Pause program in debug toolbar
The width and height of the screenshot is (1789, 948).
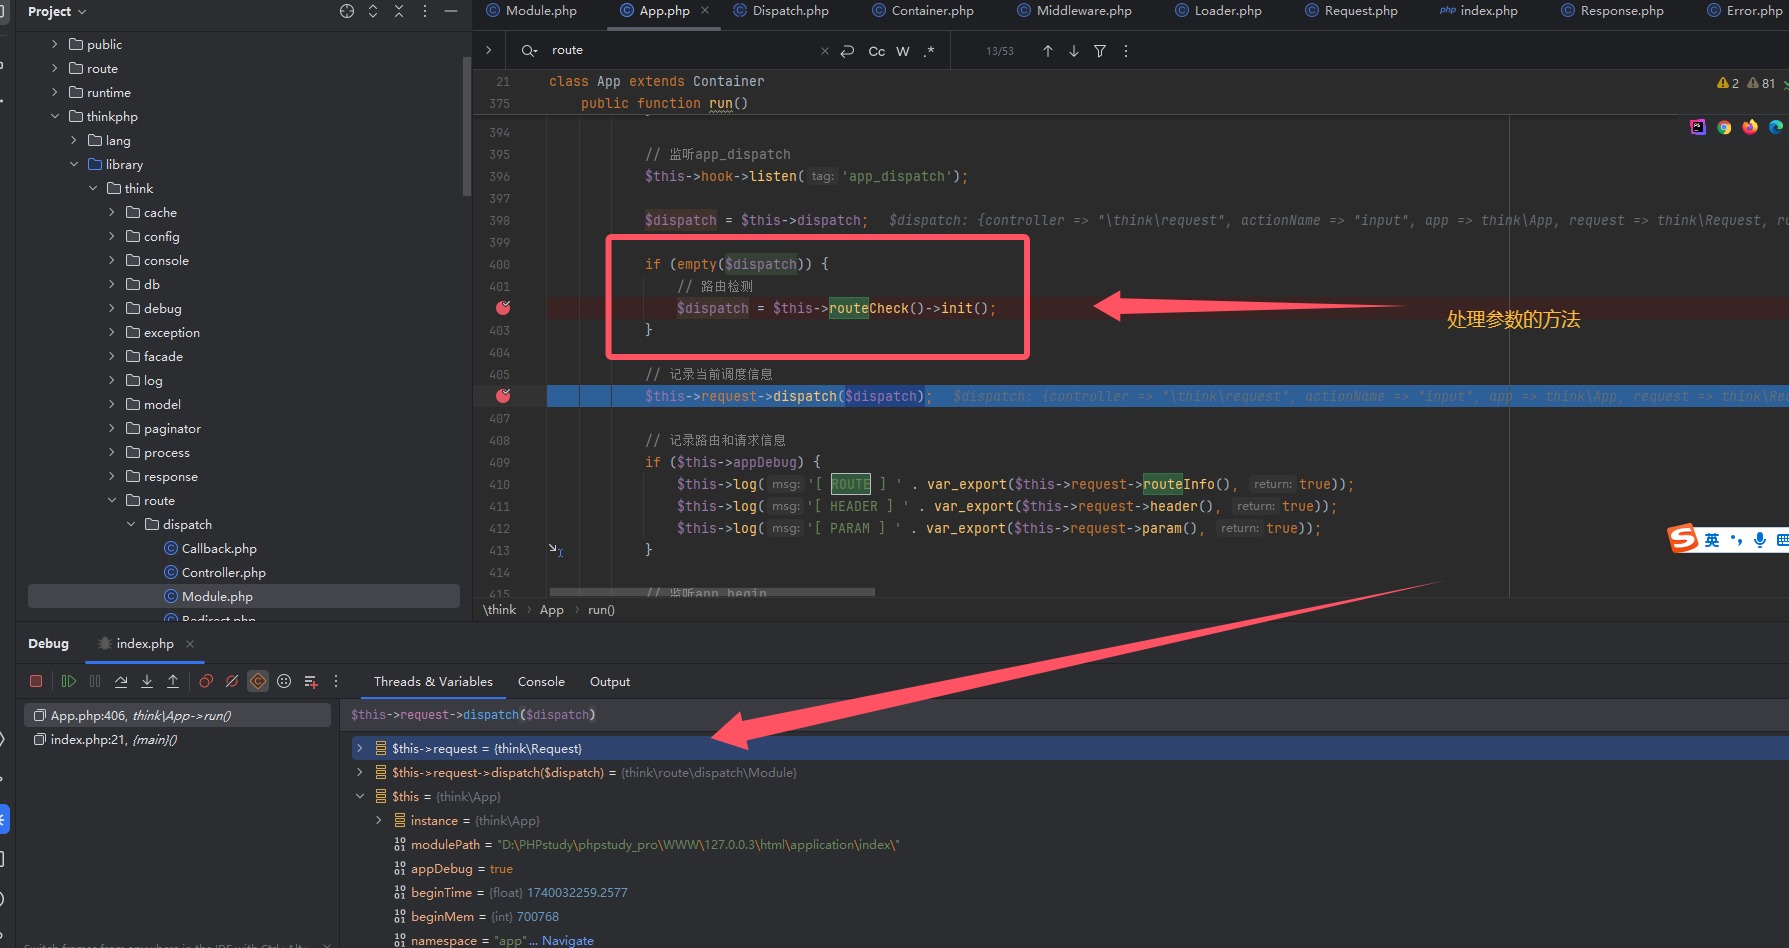(x=95, y=681)
